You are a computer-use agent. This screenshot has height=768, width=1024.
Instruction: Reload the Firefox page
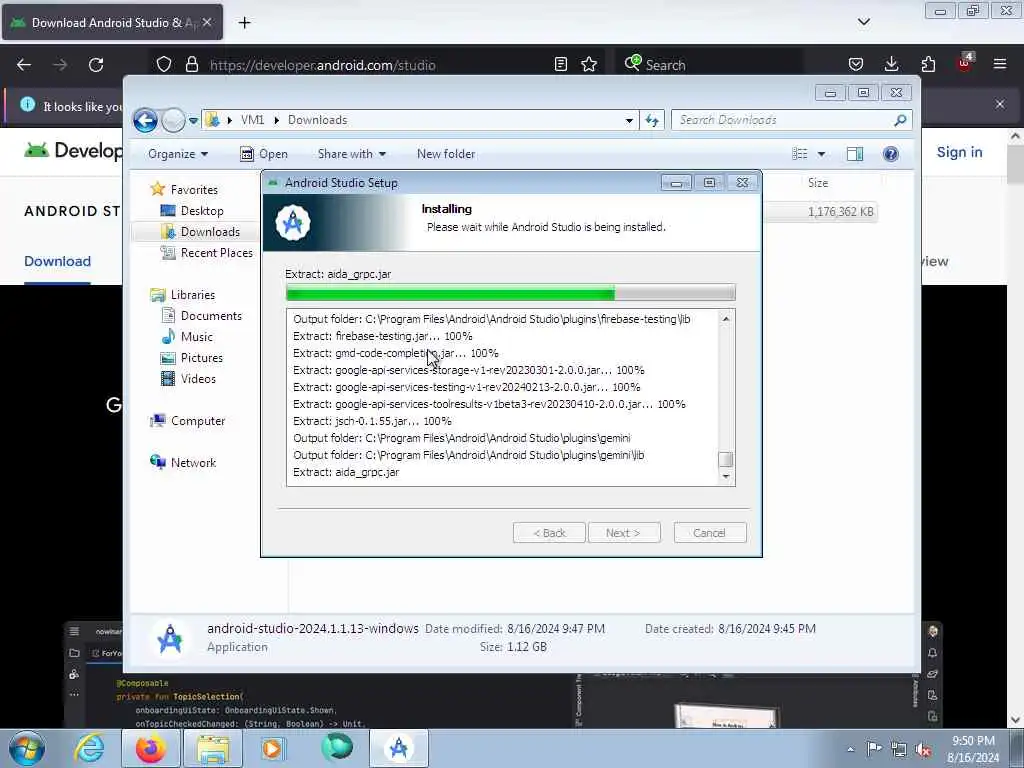click(x=96, y=65)
